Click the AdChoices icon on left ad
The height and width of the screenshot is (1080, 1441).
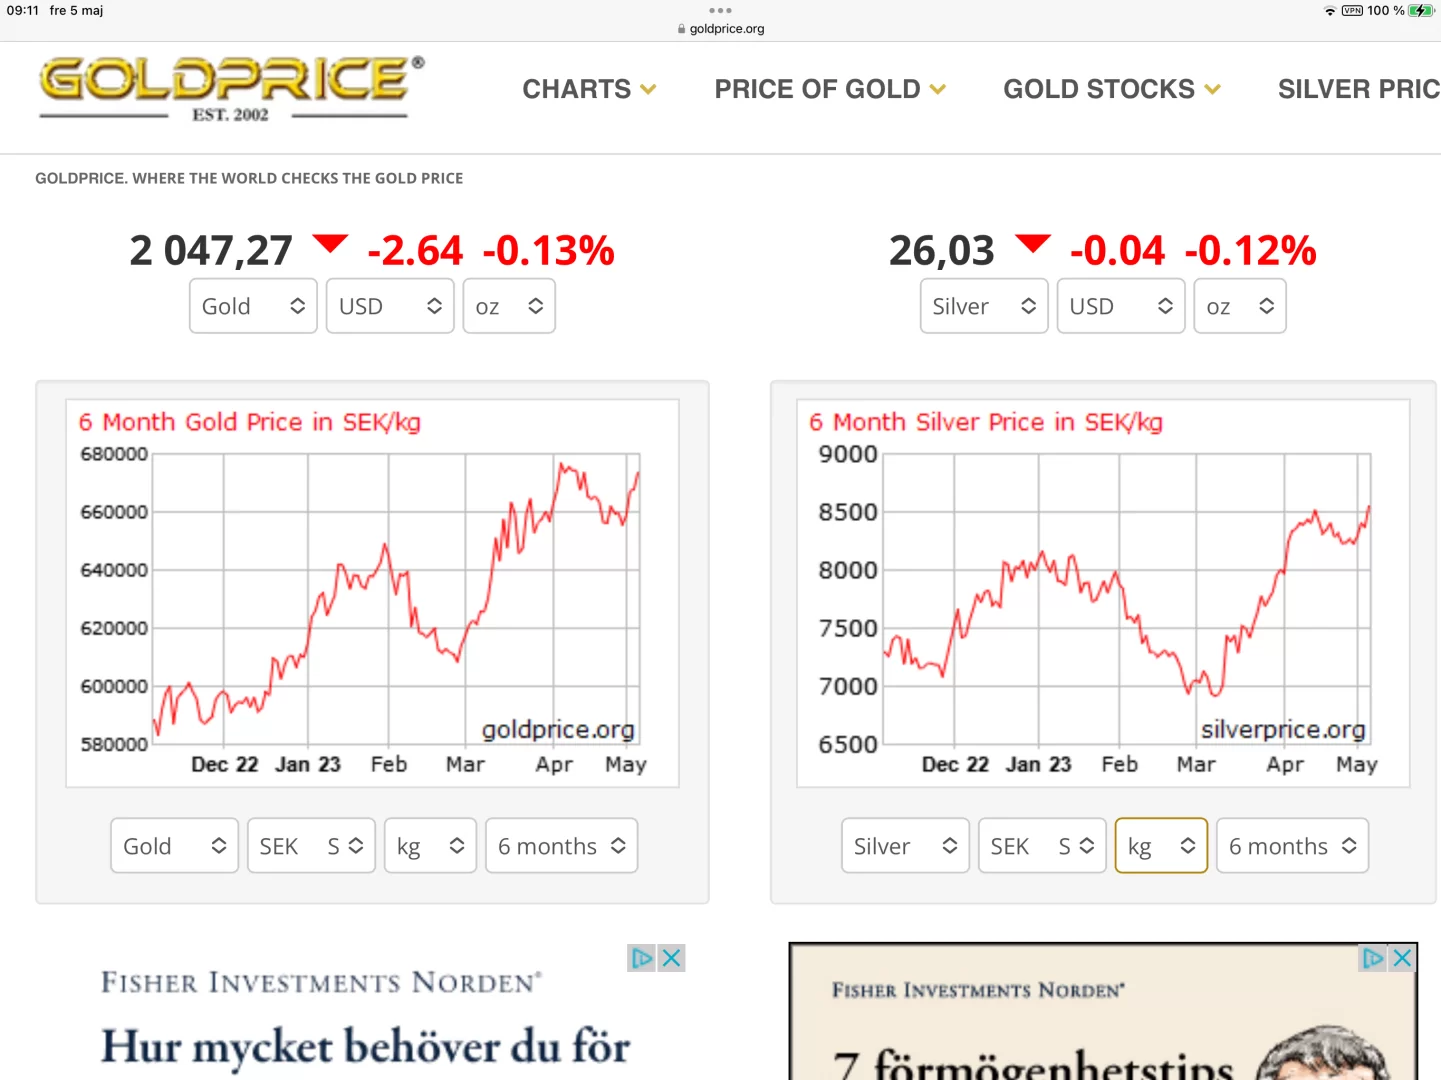[641, 958]
